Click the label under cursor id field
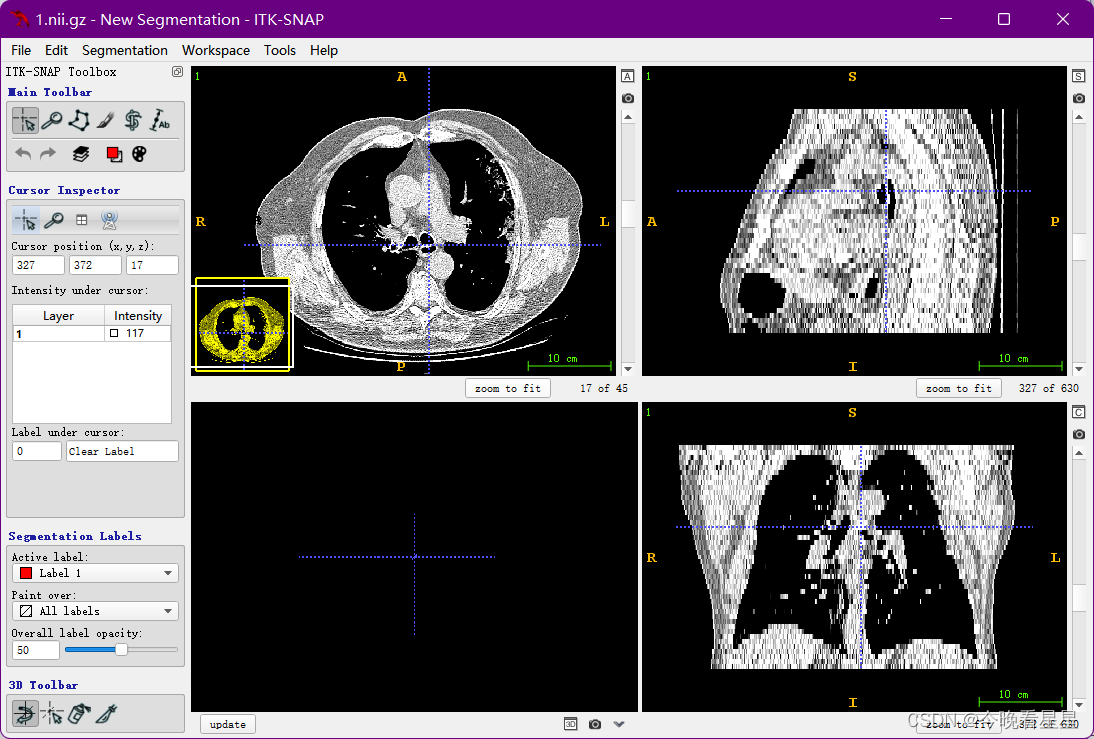The width and height of the screenshot is (1094, 739). point(36,451)
